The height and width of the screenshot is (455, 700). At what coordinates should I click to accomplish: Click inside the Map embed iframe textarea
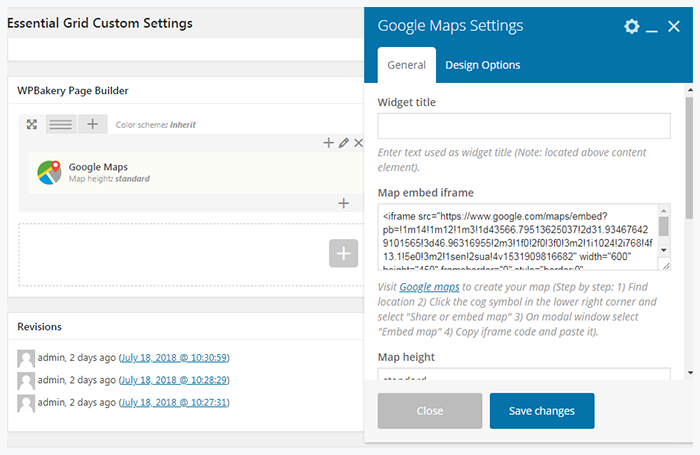pyautogui.click(x=517, y=237)
